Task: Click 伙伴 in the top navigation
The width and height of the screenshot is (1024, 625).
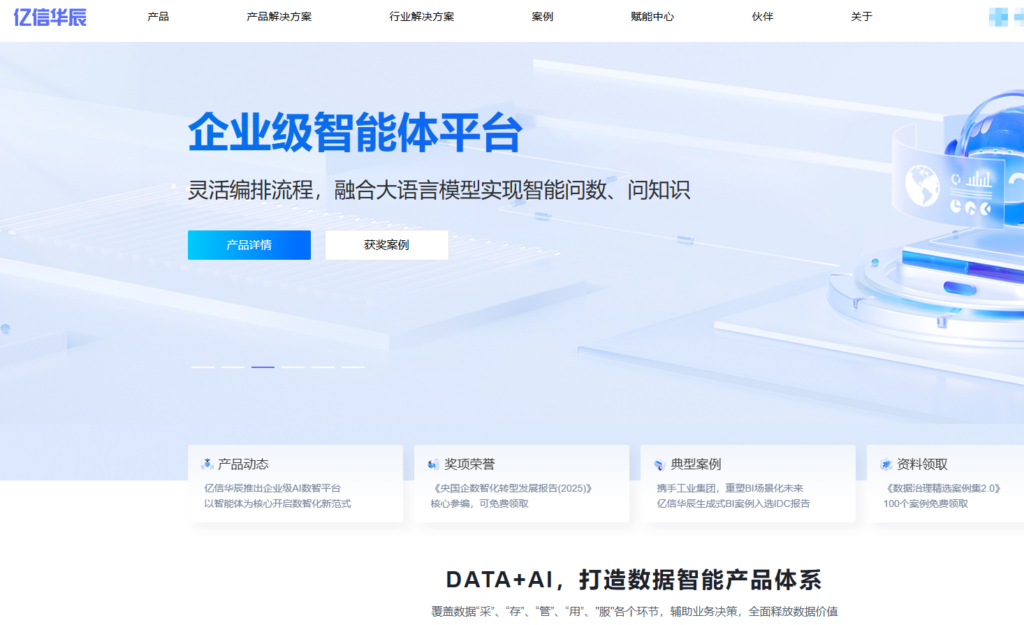Action: click(x=764, y=17)
